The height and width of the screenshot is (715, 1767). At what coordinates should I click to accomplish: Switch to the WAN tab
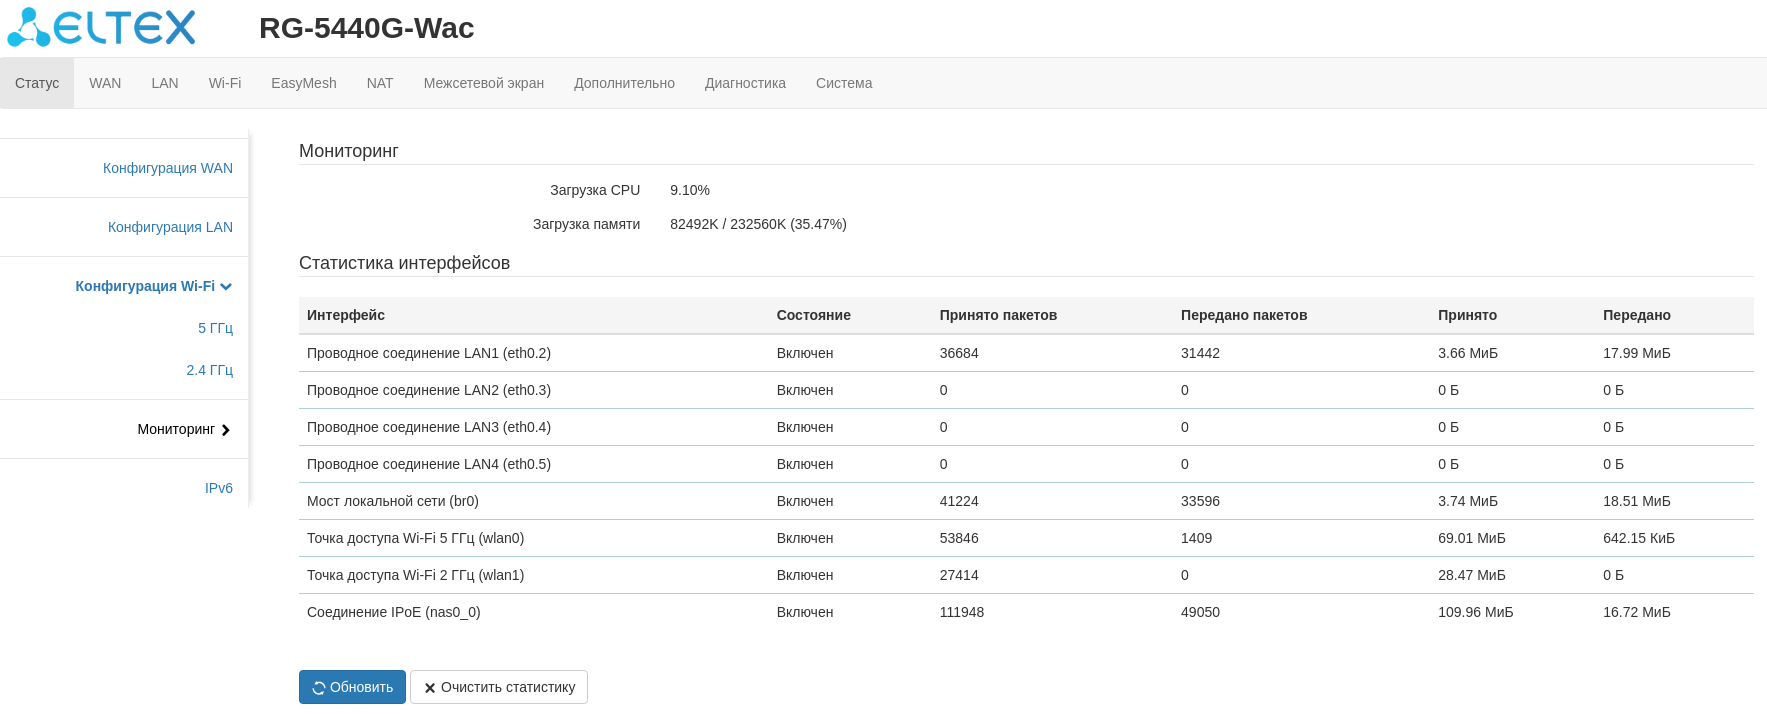pos(105,83)
